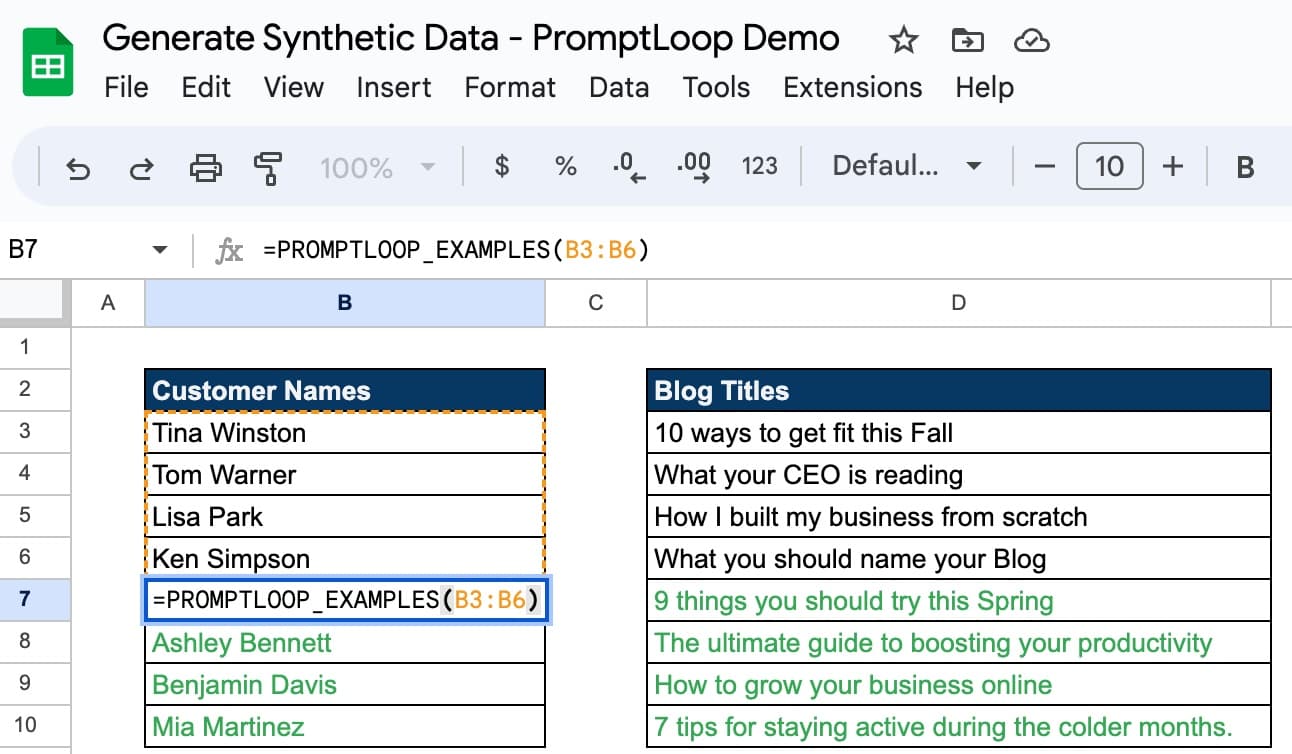Screen dimensions: 1292x754
Task: Select 'The ultimate guide to boosting your productivity'
Action: [x=959, y=642]
